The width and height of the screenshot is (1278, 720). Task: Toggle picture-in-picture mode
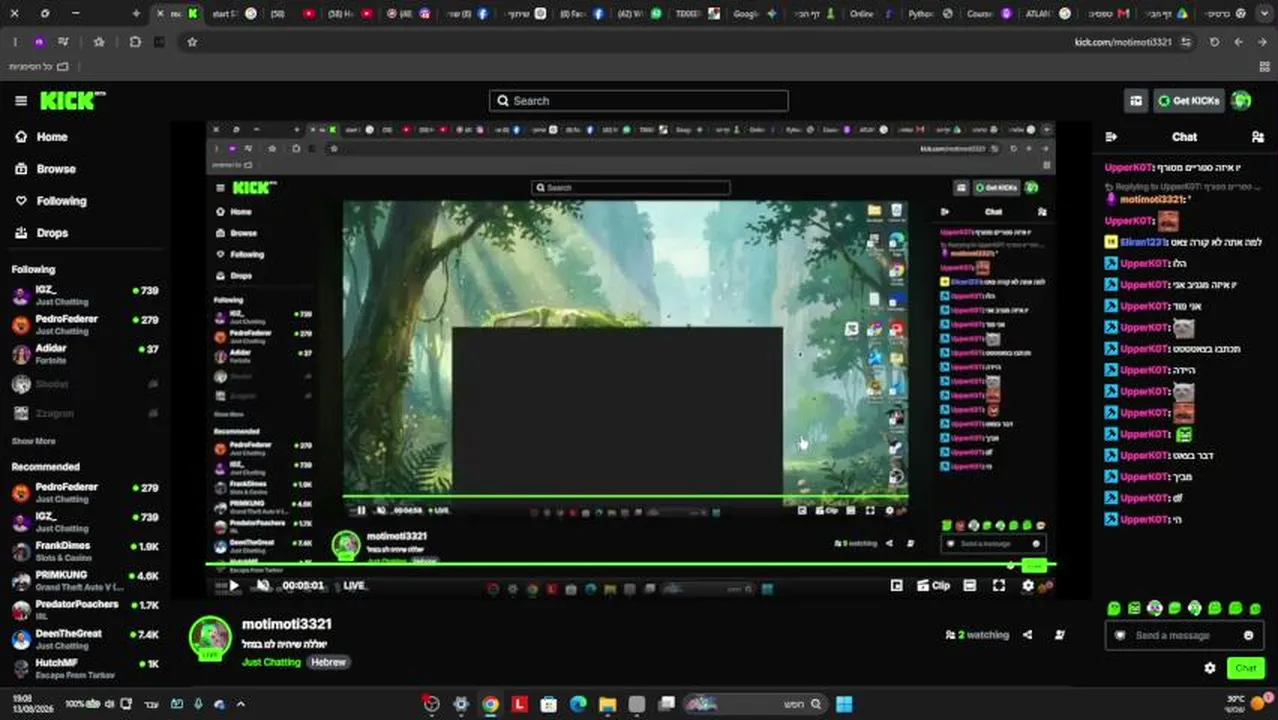(x=897, y=586)
